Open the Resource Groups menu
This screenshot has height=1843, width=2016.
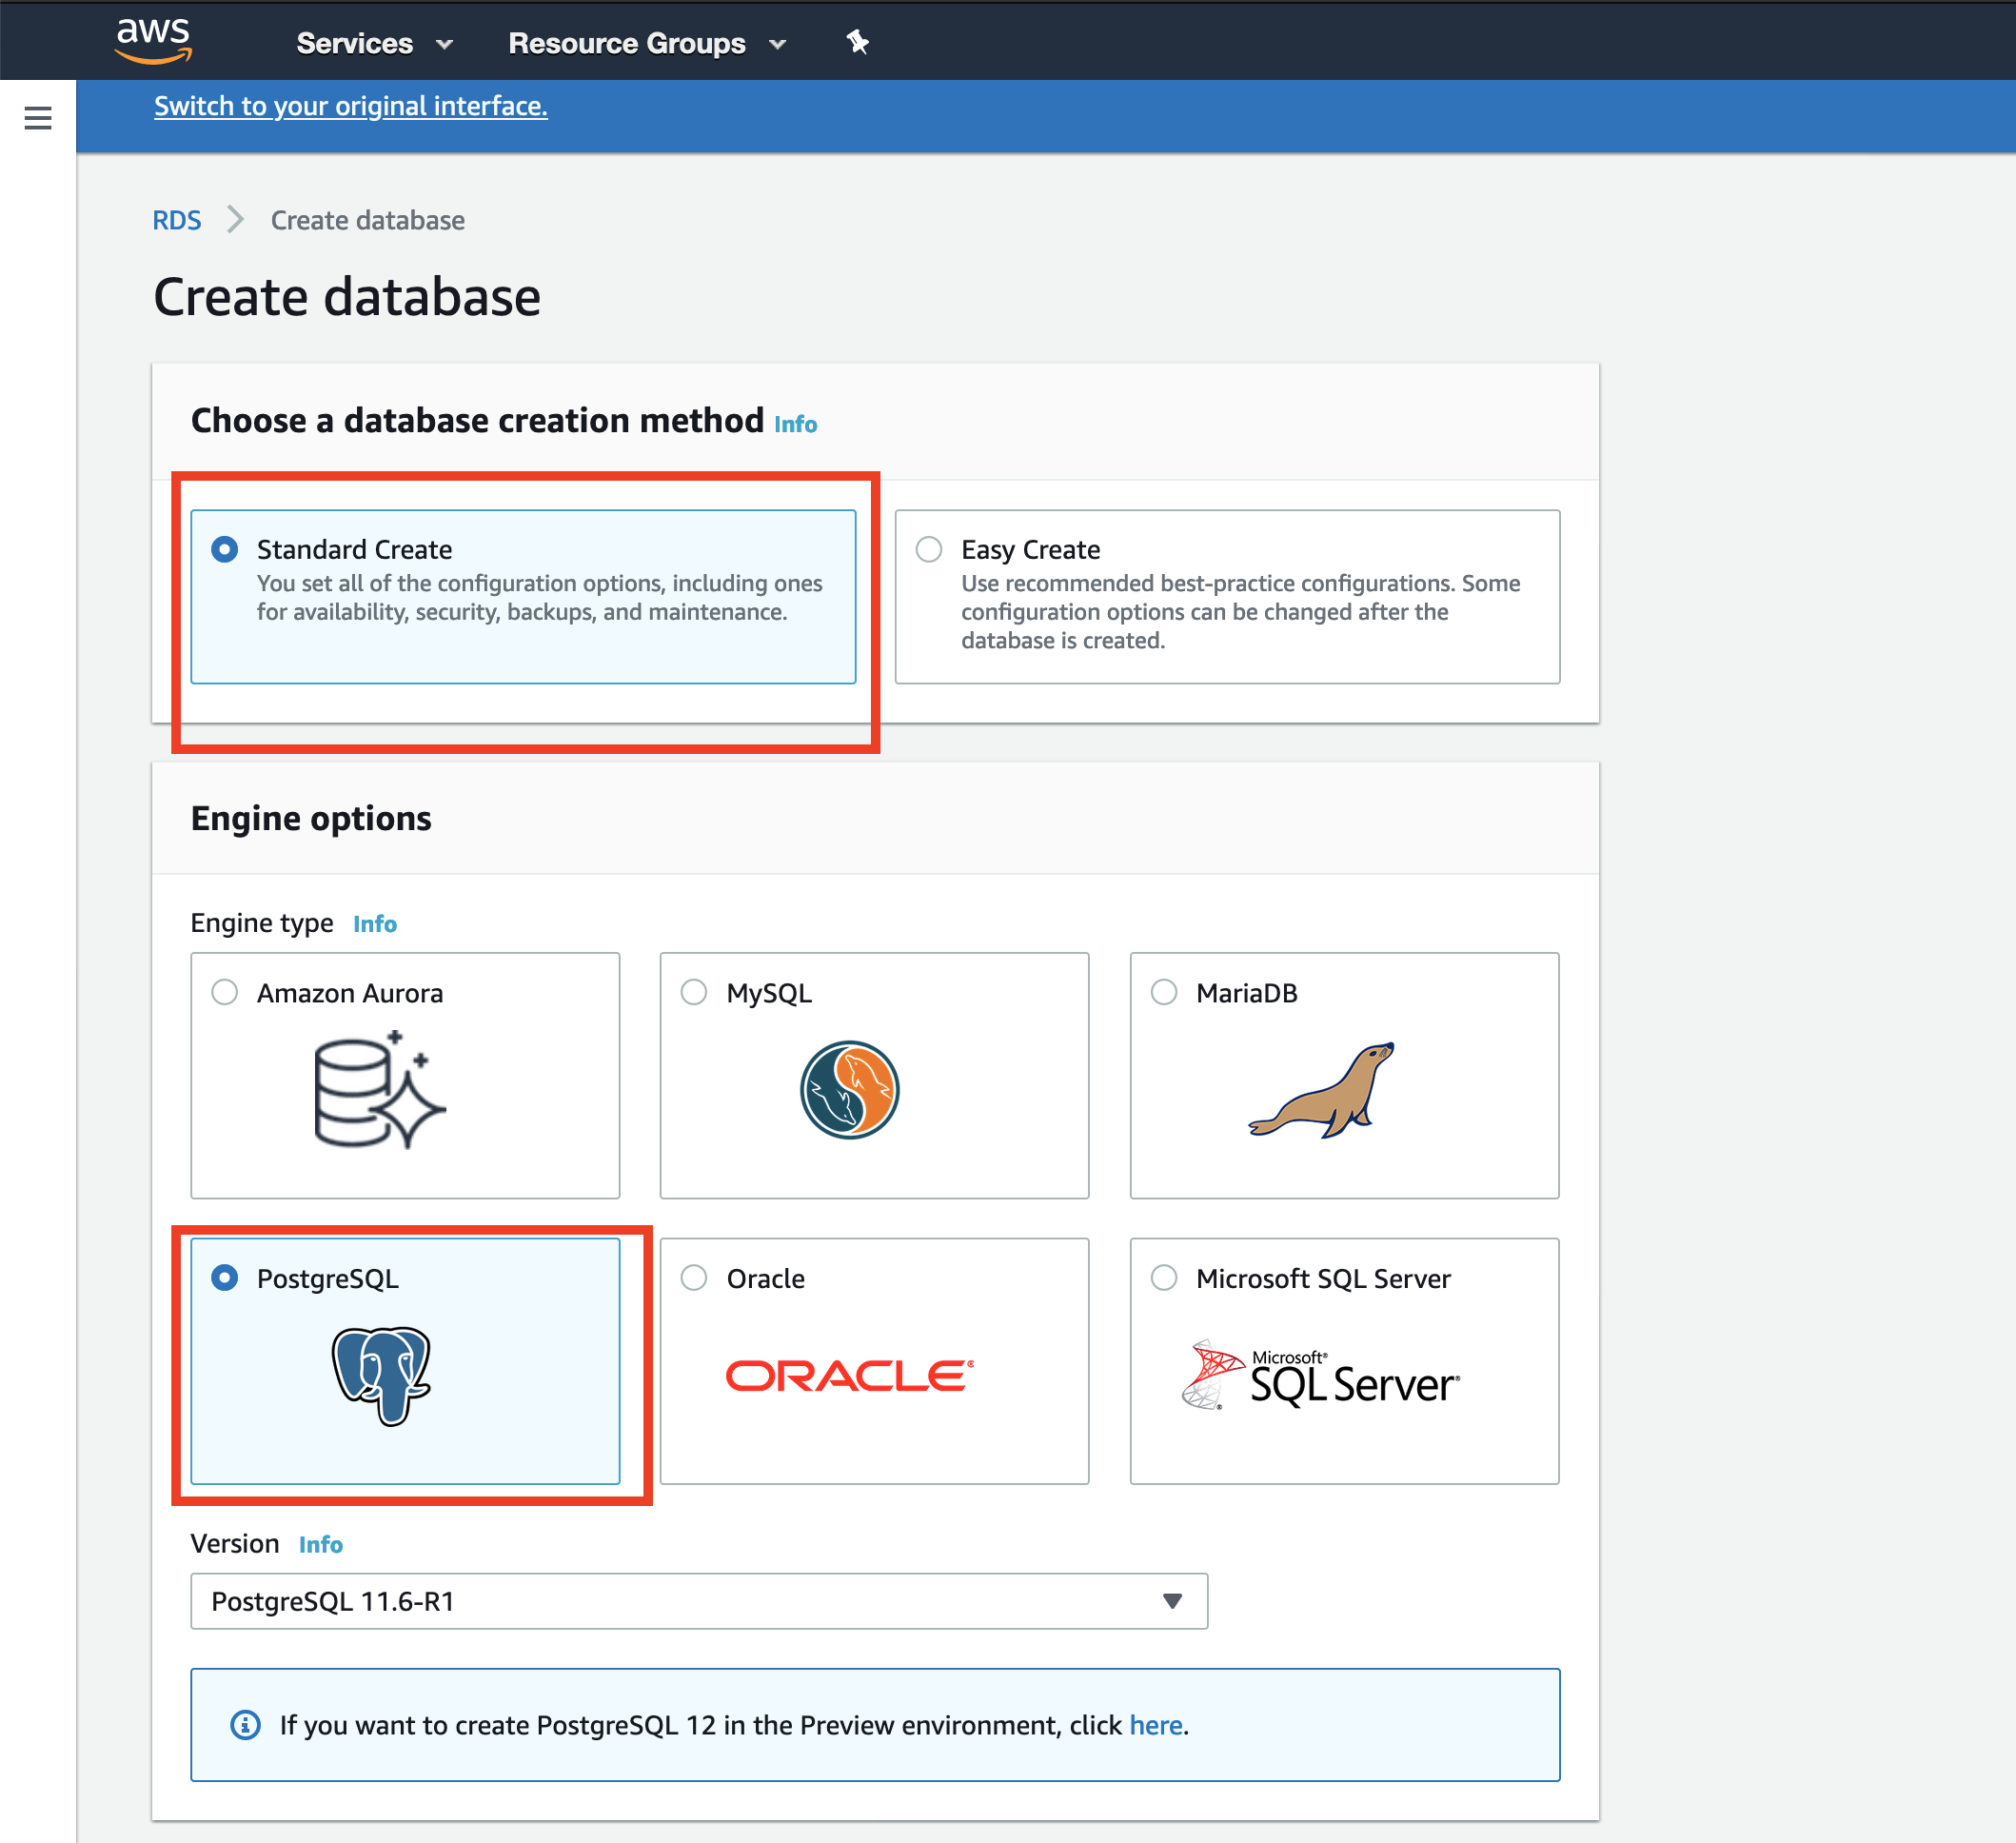pos(647,43)
